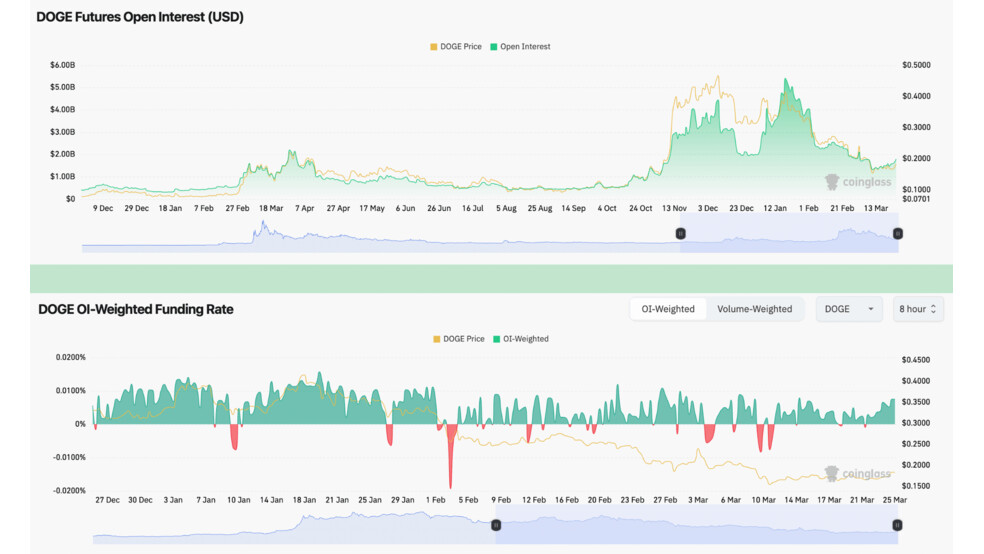
Task: Click the selected range in Open Interest navigator
Action: tap(789, 233)
